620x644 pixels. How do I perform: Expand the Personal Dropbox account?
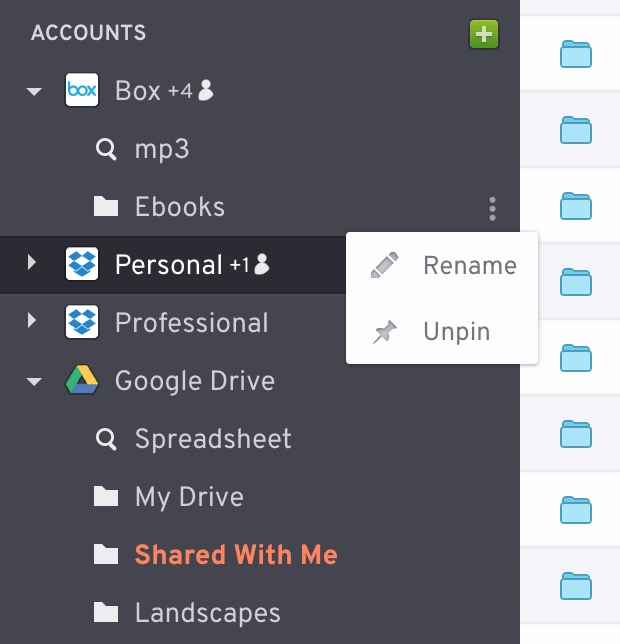tap(32, 262)
